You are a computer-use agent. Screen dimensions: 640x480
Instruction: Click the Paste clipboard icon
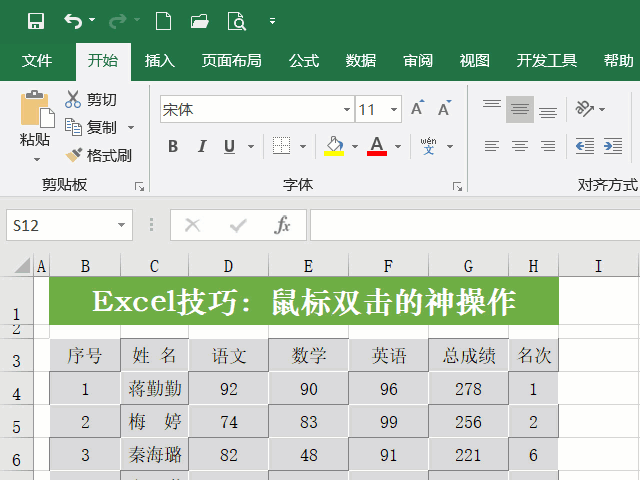(x=38, y=109)
